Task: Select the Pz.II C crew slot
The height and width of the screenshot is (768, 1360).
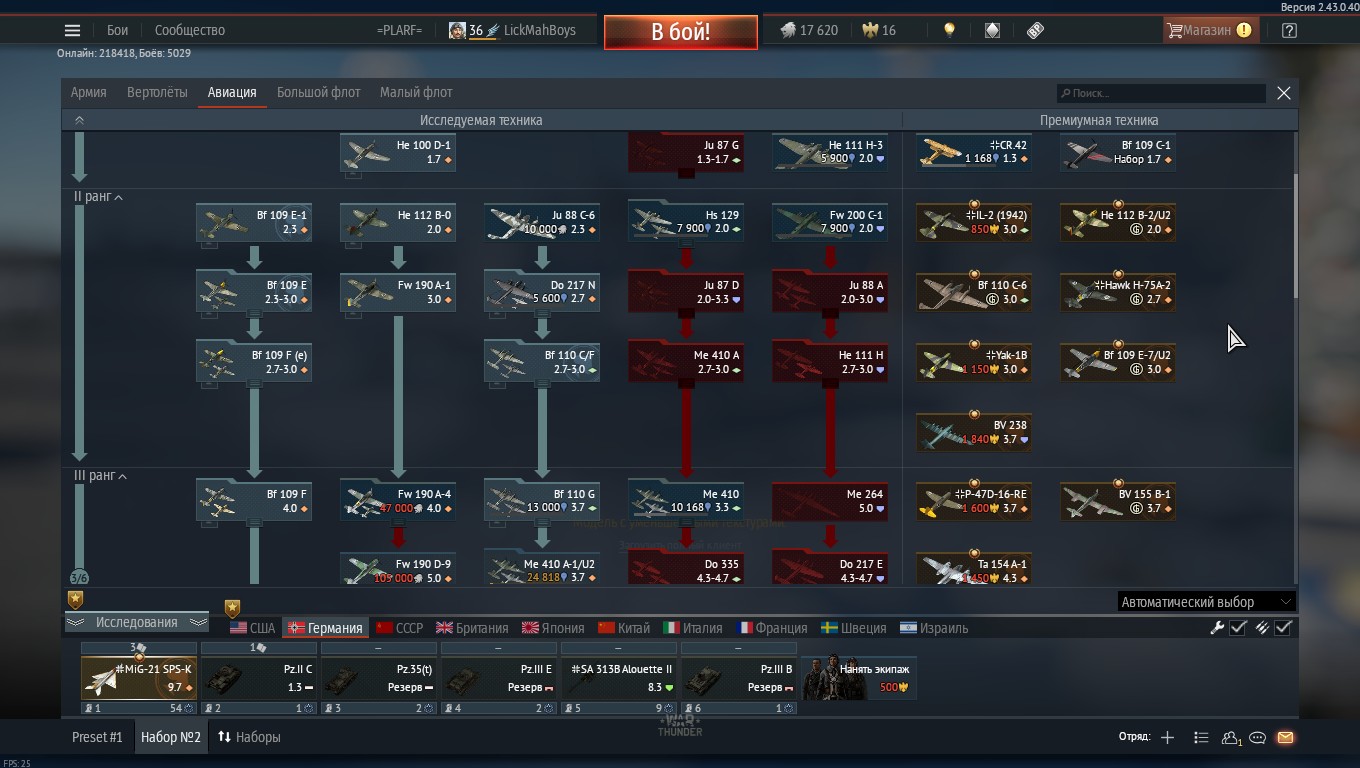Action: (x=259, y=678)
